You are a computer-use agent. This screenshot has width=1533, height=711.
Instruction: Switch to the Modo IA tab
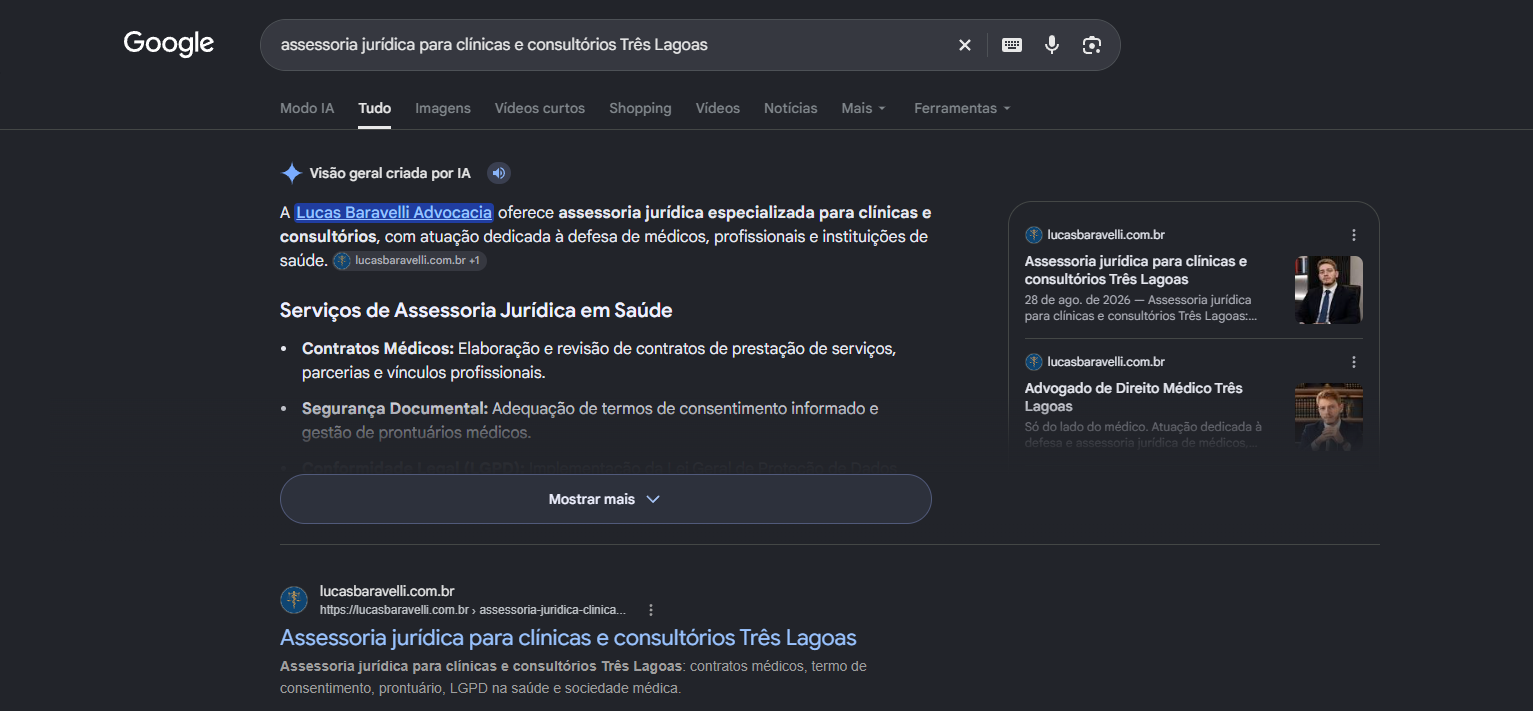point(307,108)
